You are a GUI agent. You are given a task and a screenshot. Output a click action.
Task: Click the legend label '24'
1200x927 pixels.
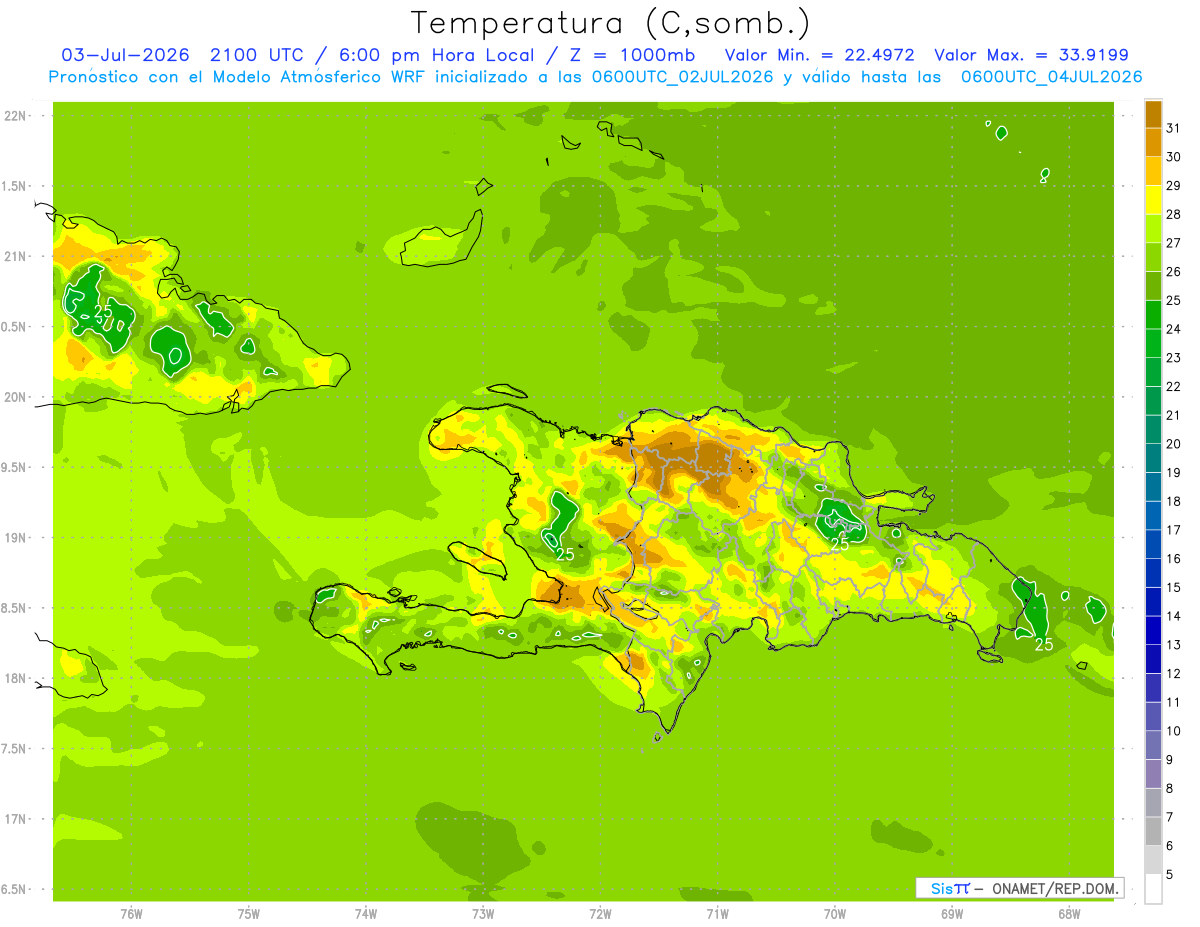[1173, 329]
